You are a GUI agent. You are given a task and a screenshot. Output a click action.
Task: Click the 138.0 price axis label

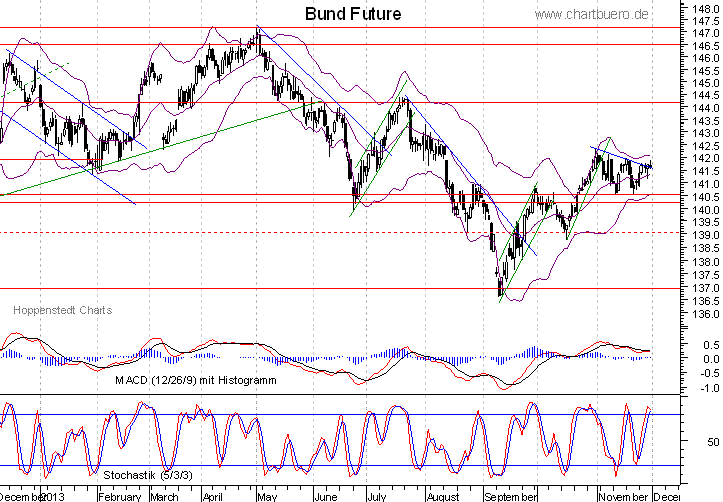tap(705, 262)
